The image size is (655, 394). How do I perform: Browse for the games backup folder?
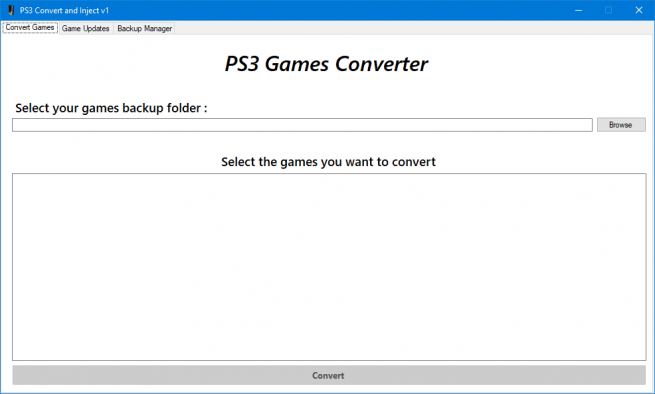[621, 125]
